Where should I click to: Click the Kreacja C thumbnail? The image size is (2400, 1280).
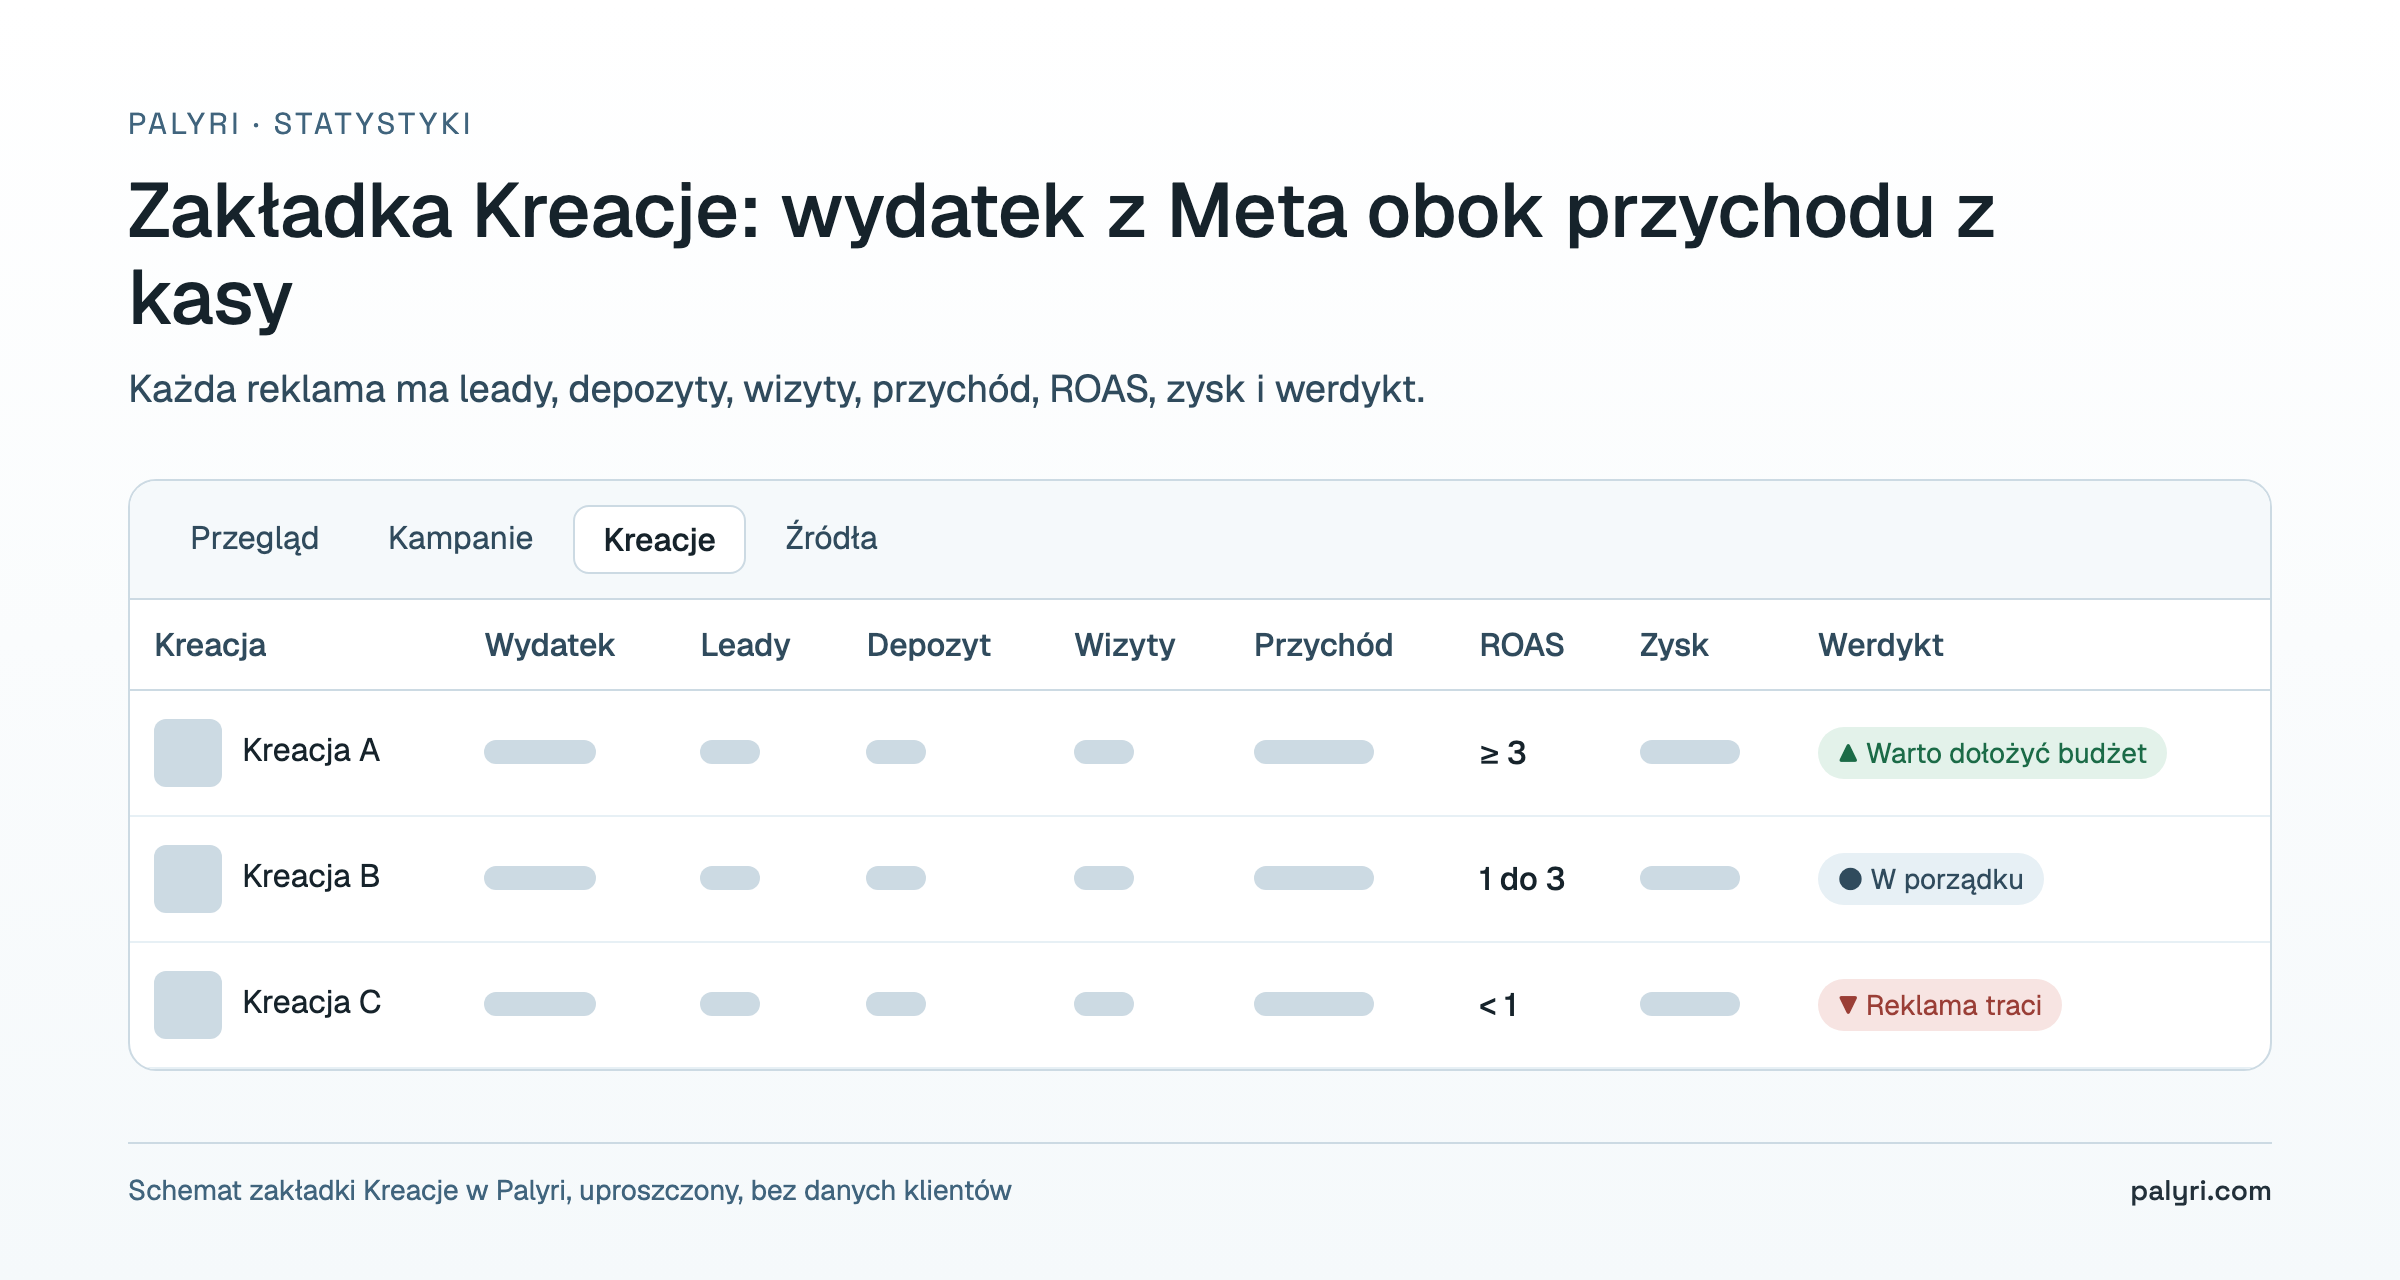point(188,1005)
